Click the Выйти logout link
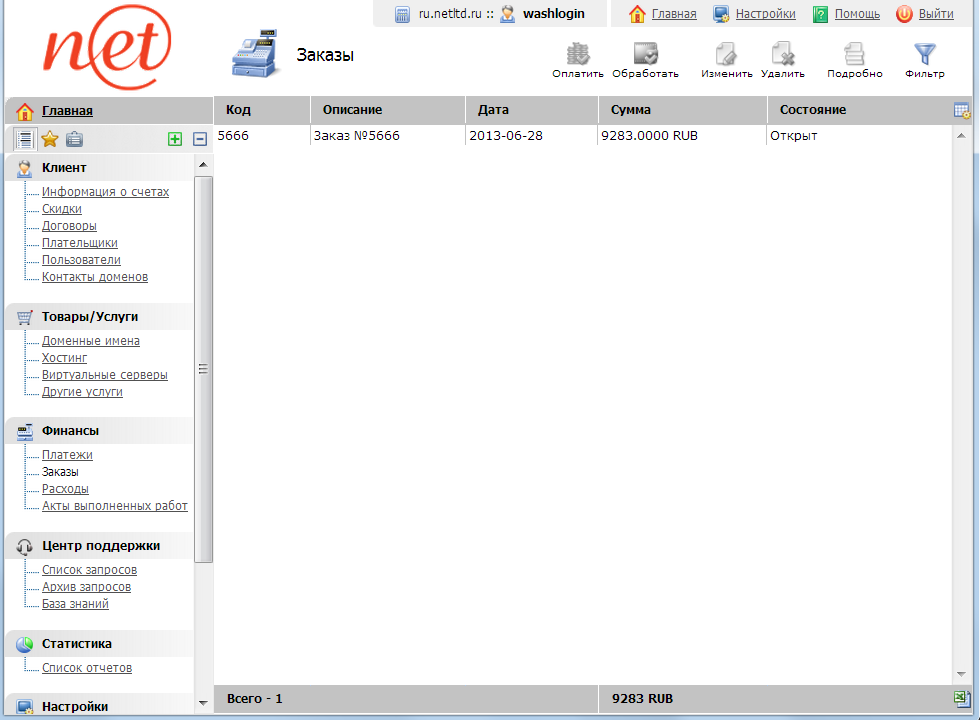Viewport: 980px width, 720px height. coord(935,14)
